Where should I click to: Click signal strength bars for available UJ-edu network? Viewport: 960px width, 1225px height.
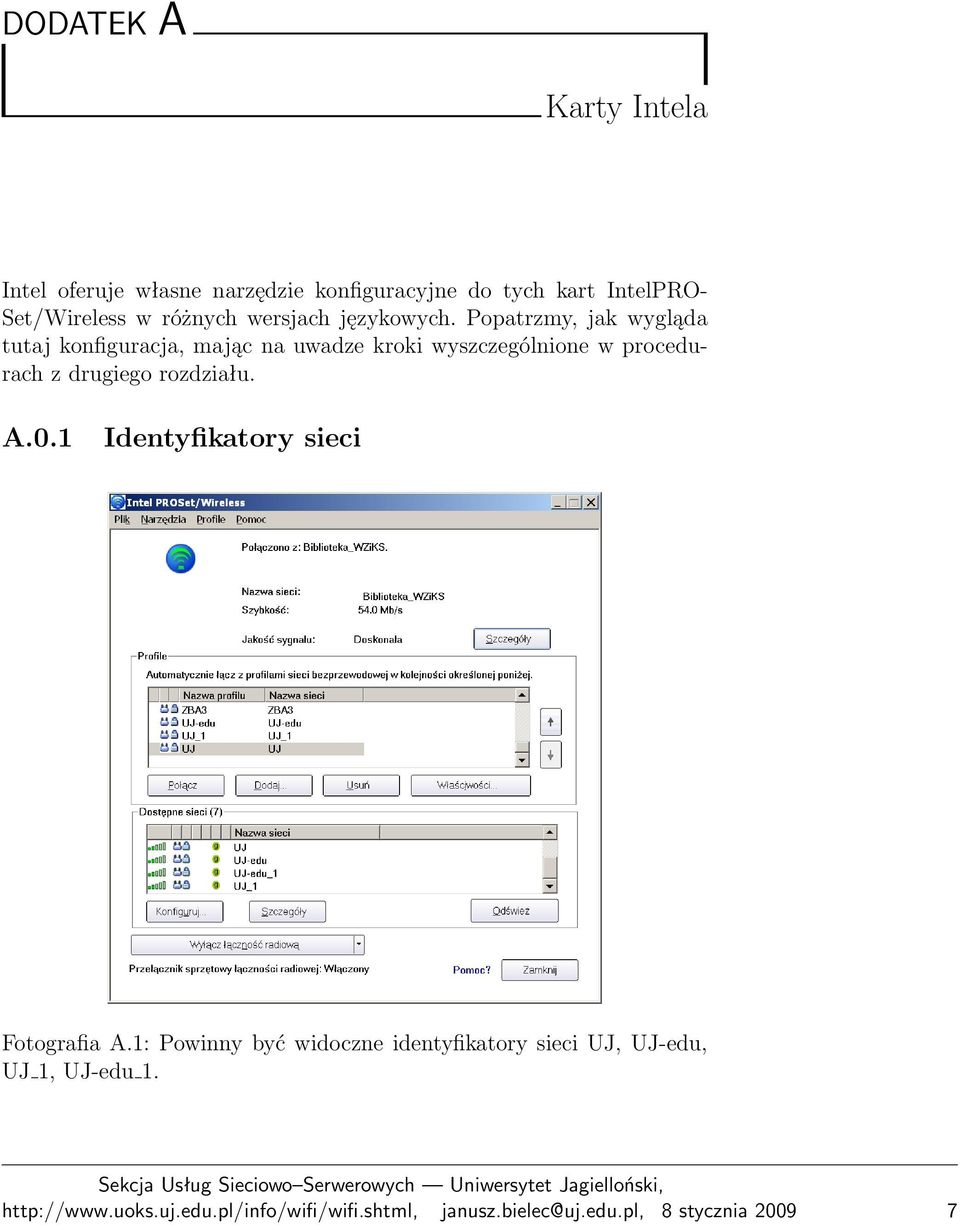157,860
